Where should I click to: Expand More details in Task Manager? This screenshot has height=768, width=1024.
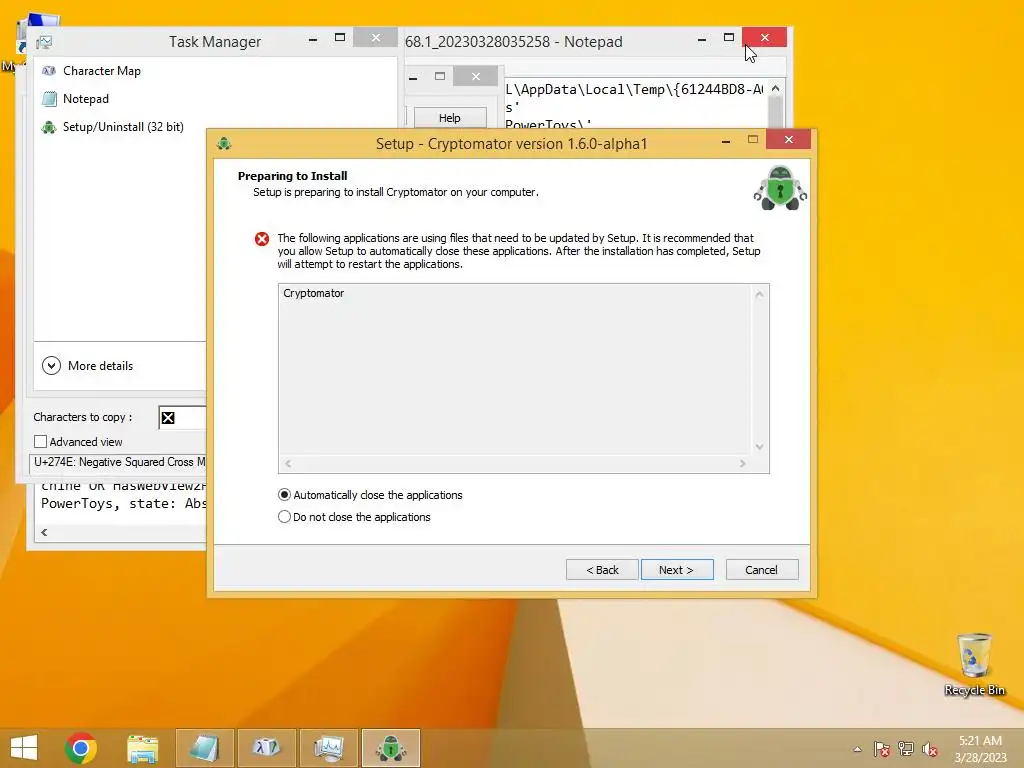point(88,366)
